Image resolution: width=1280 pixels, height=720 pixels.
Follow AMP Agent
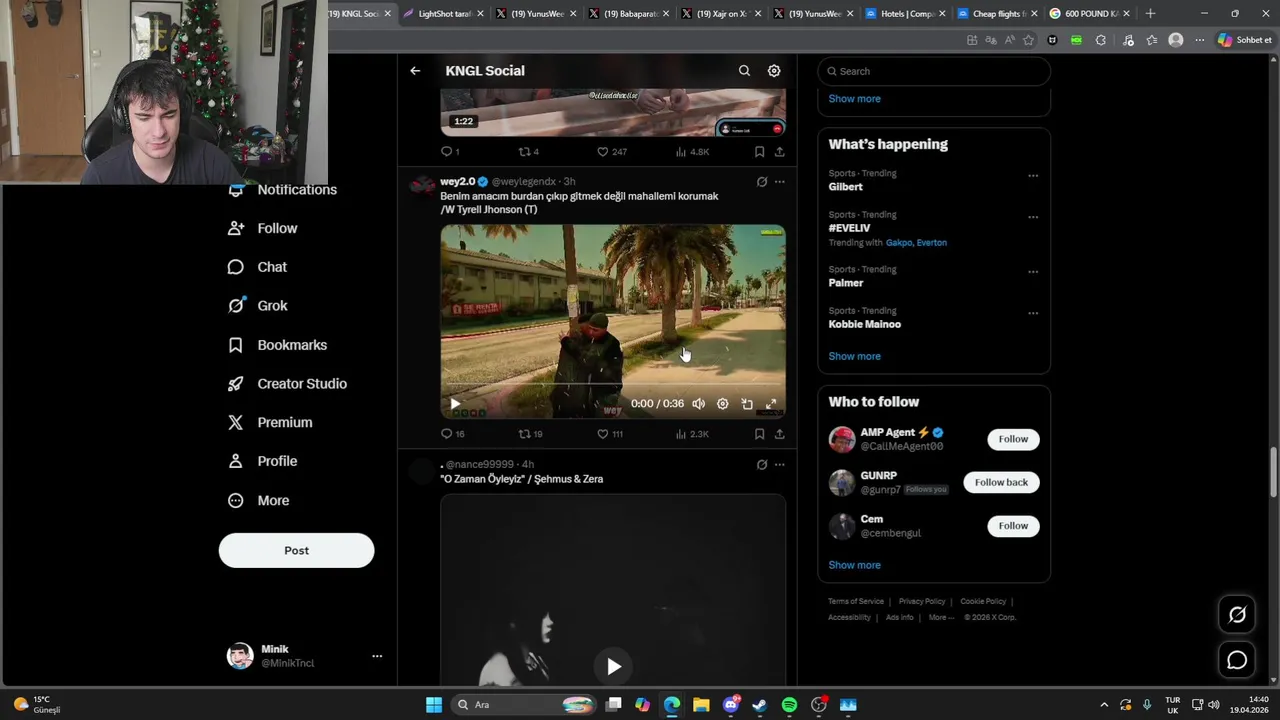1013,439
